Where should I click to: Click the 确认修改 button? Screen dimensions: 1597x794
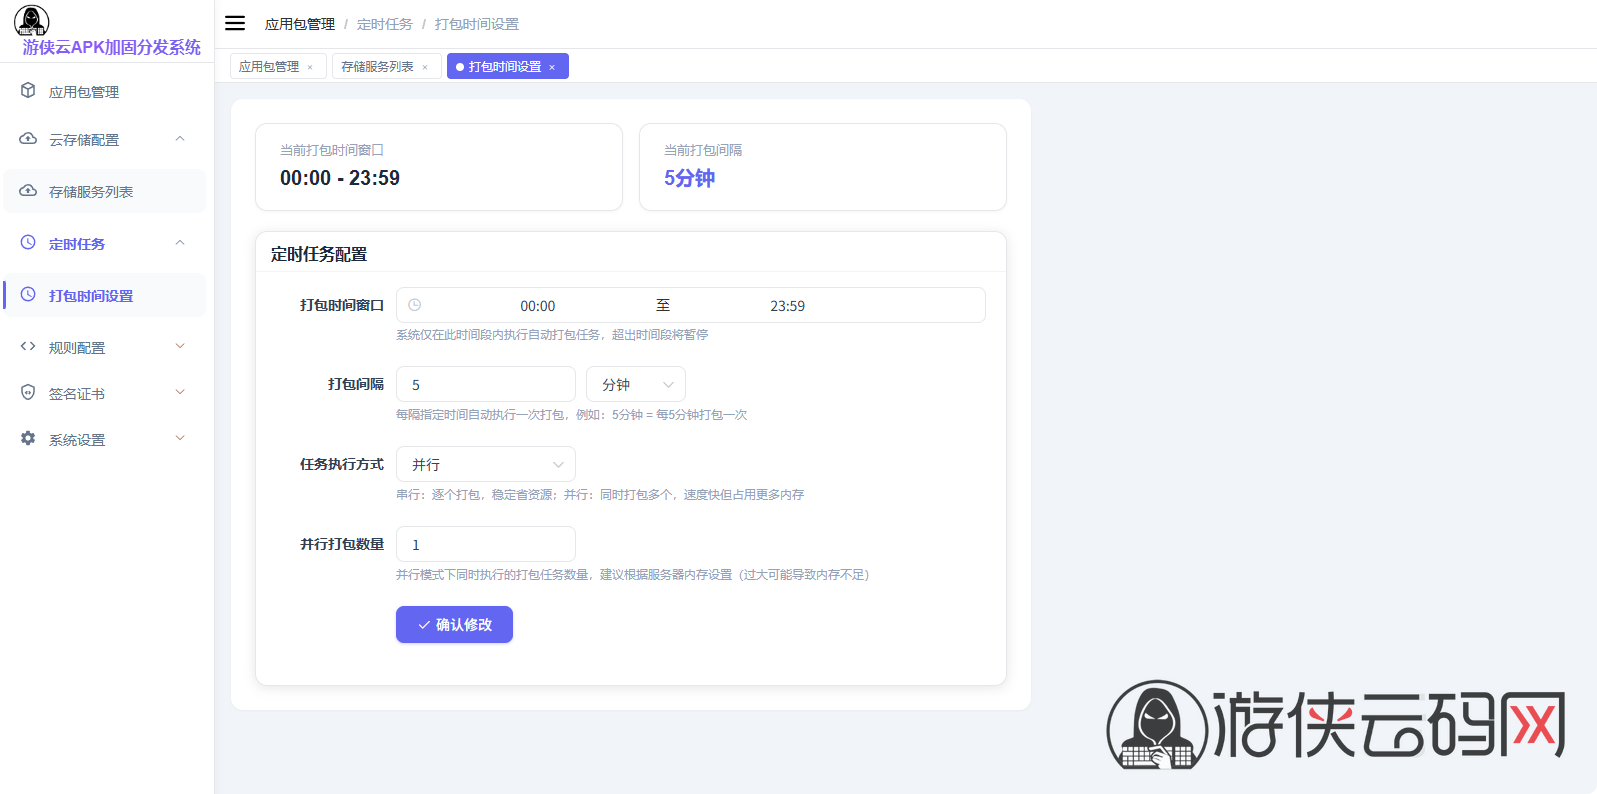pos(454,625)
